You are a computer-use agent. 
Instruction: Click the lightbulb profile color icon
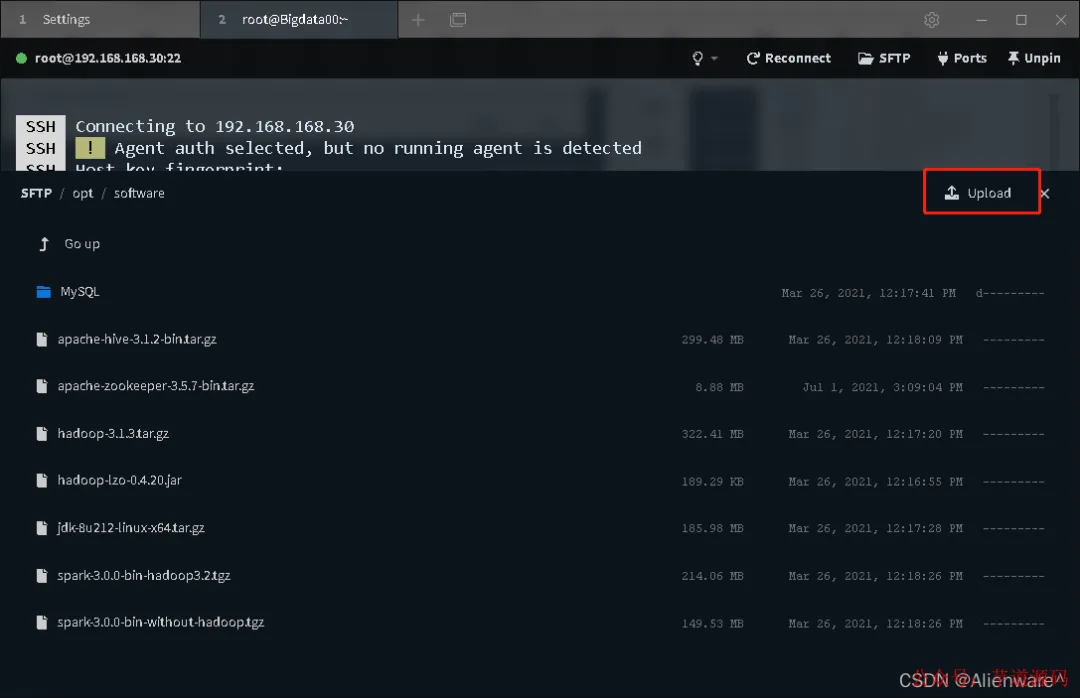click(697, 59)
